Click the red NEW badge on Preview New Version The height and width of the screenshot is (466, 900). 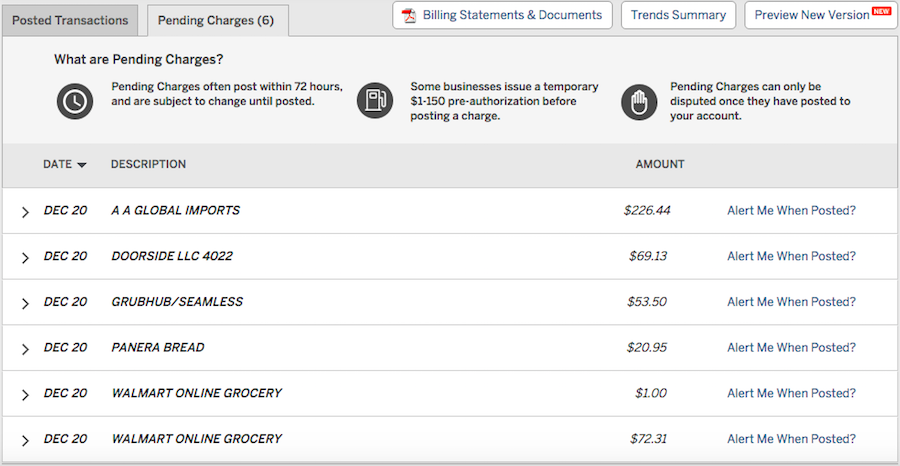pyautogui.click(x=879, y=10)
